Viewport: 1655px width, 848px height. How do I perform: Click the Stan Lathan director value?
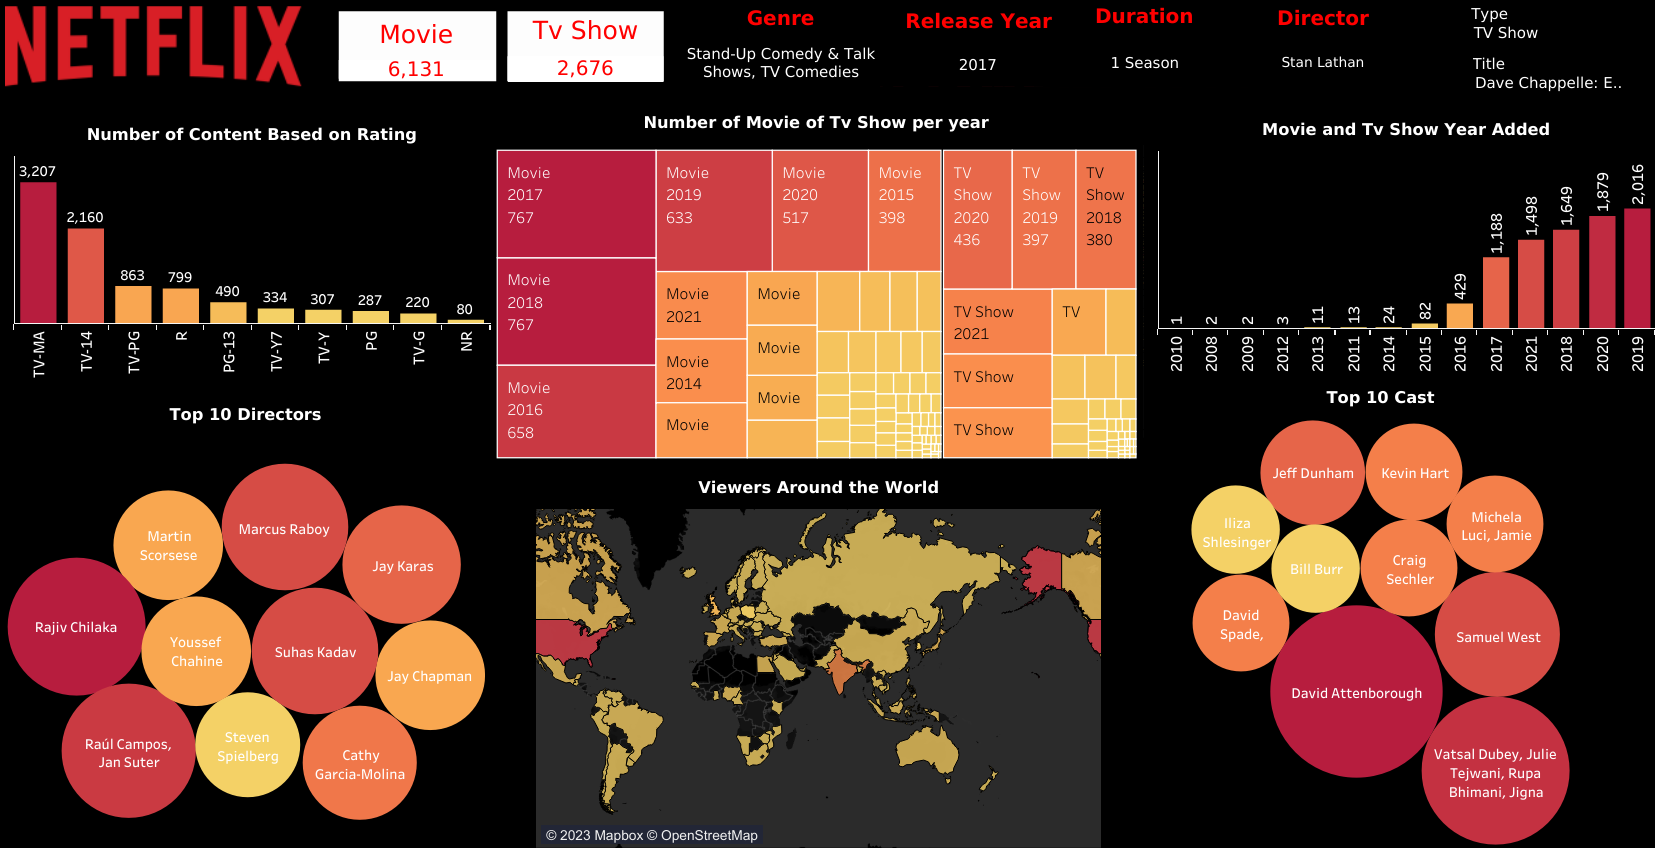1322,62
